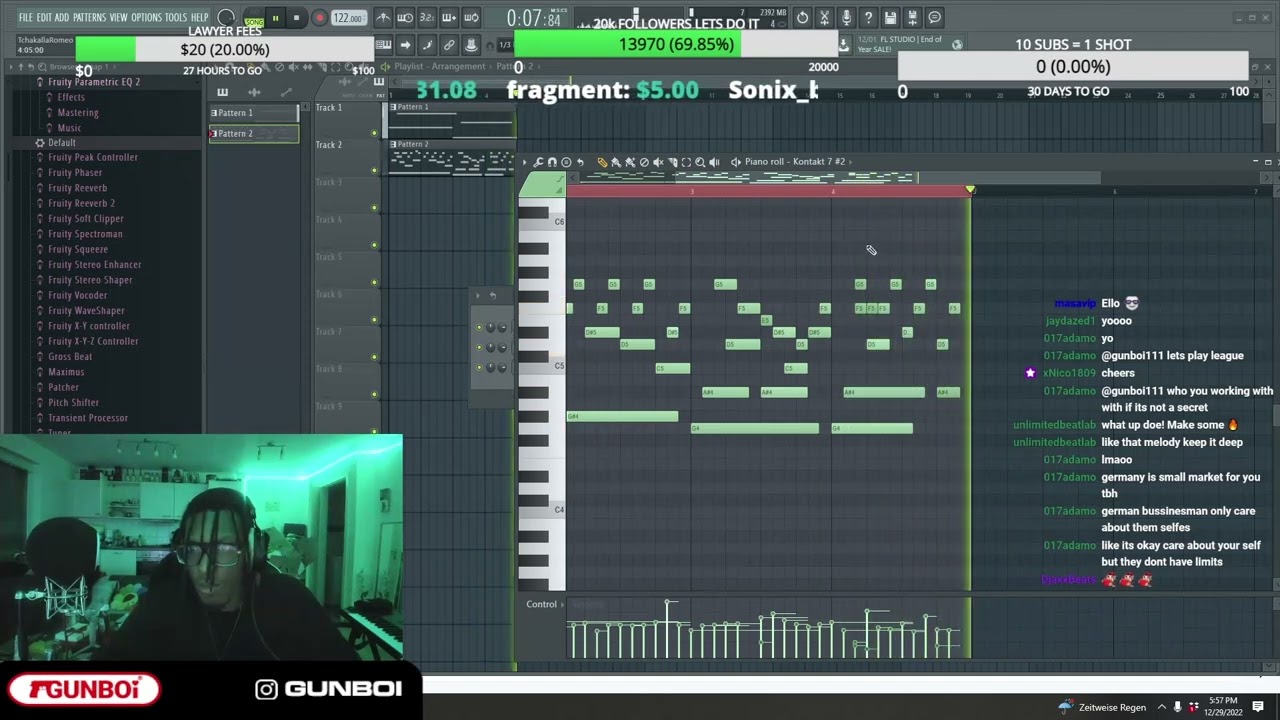Click the one-click audio recording microphone icon
The image size is (1280, 720).
pos(846,18)
